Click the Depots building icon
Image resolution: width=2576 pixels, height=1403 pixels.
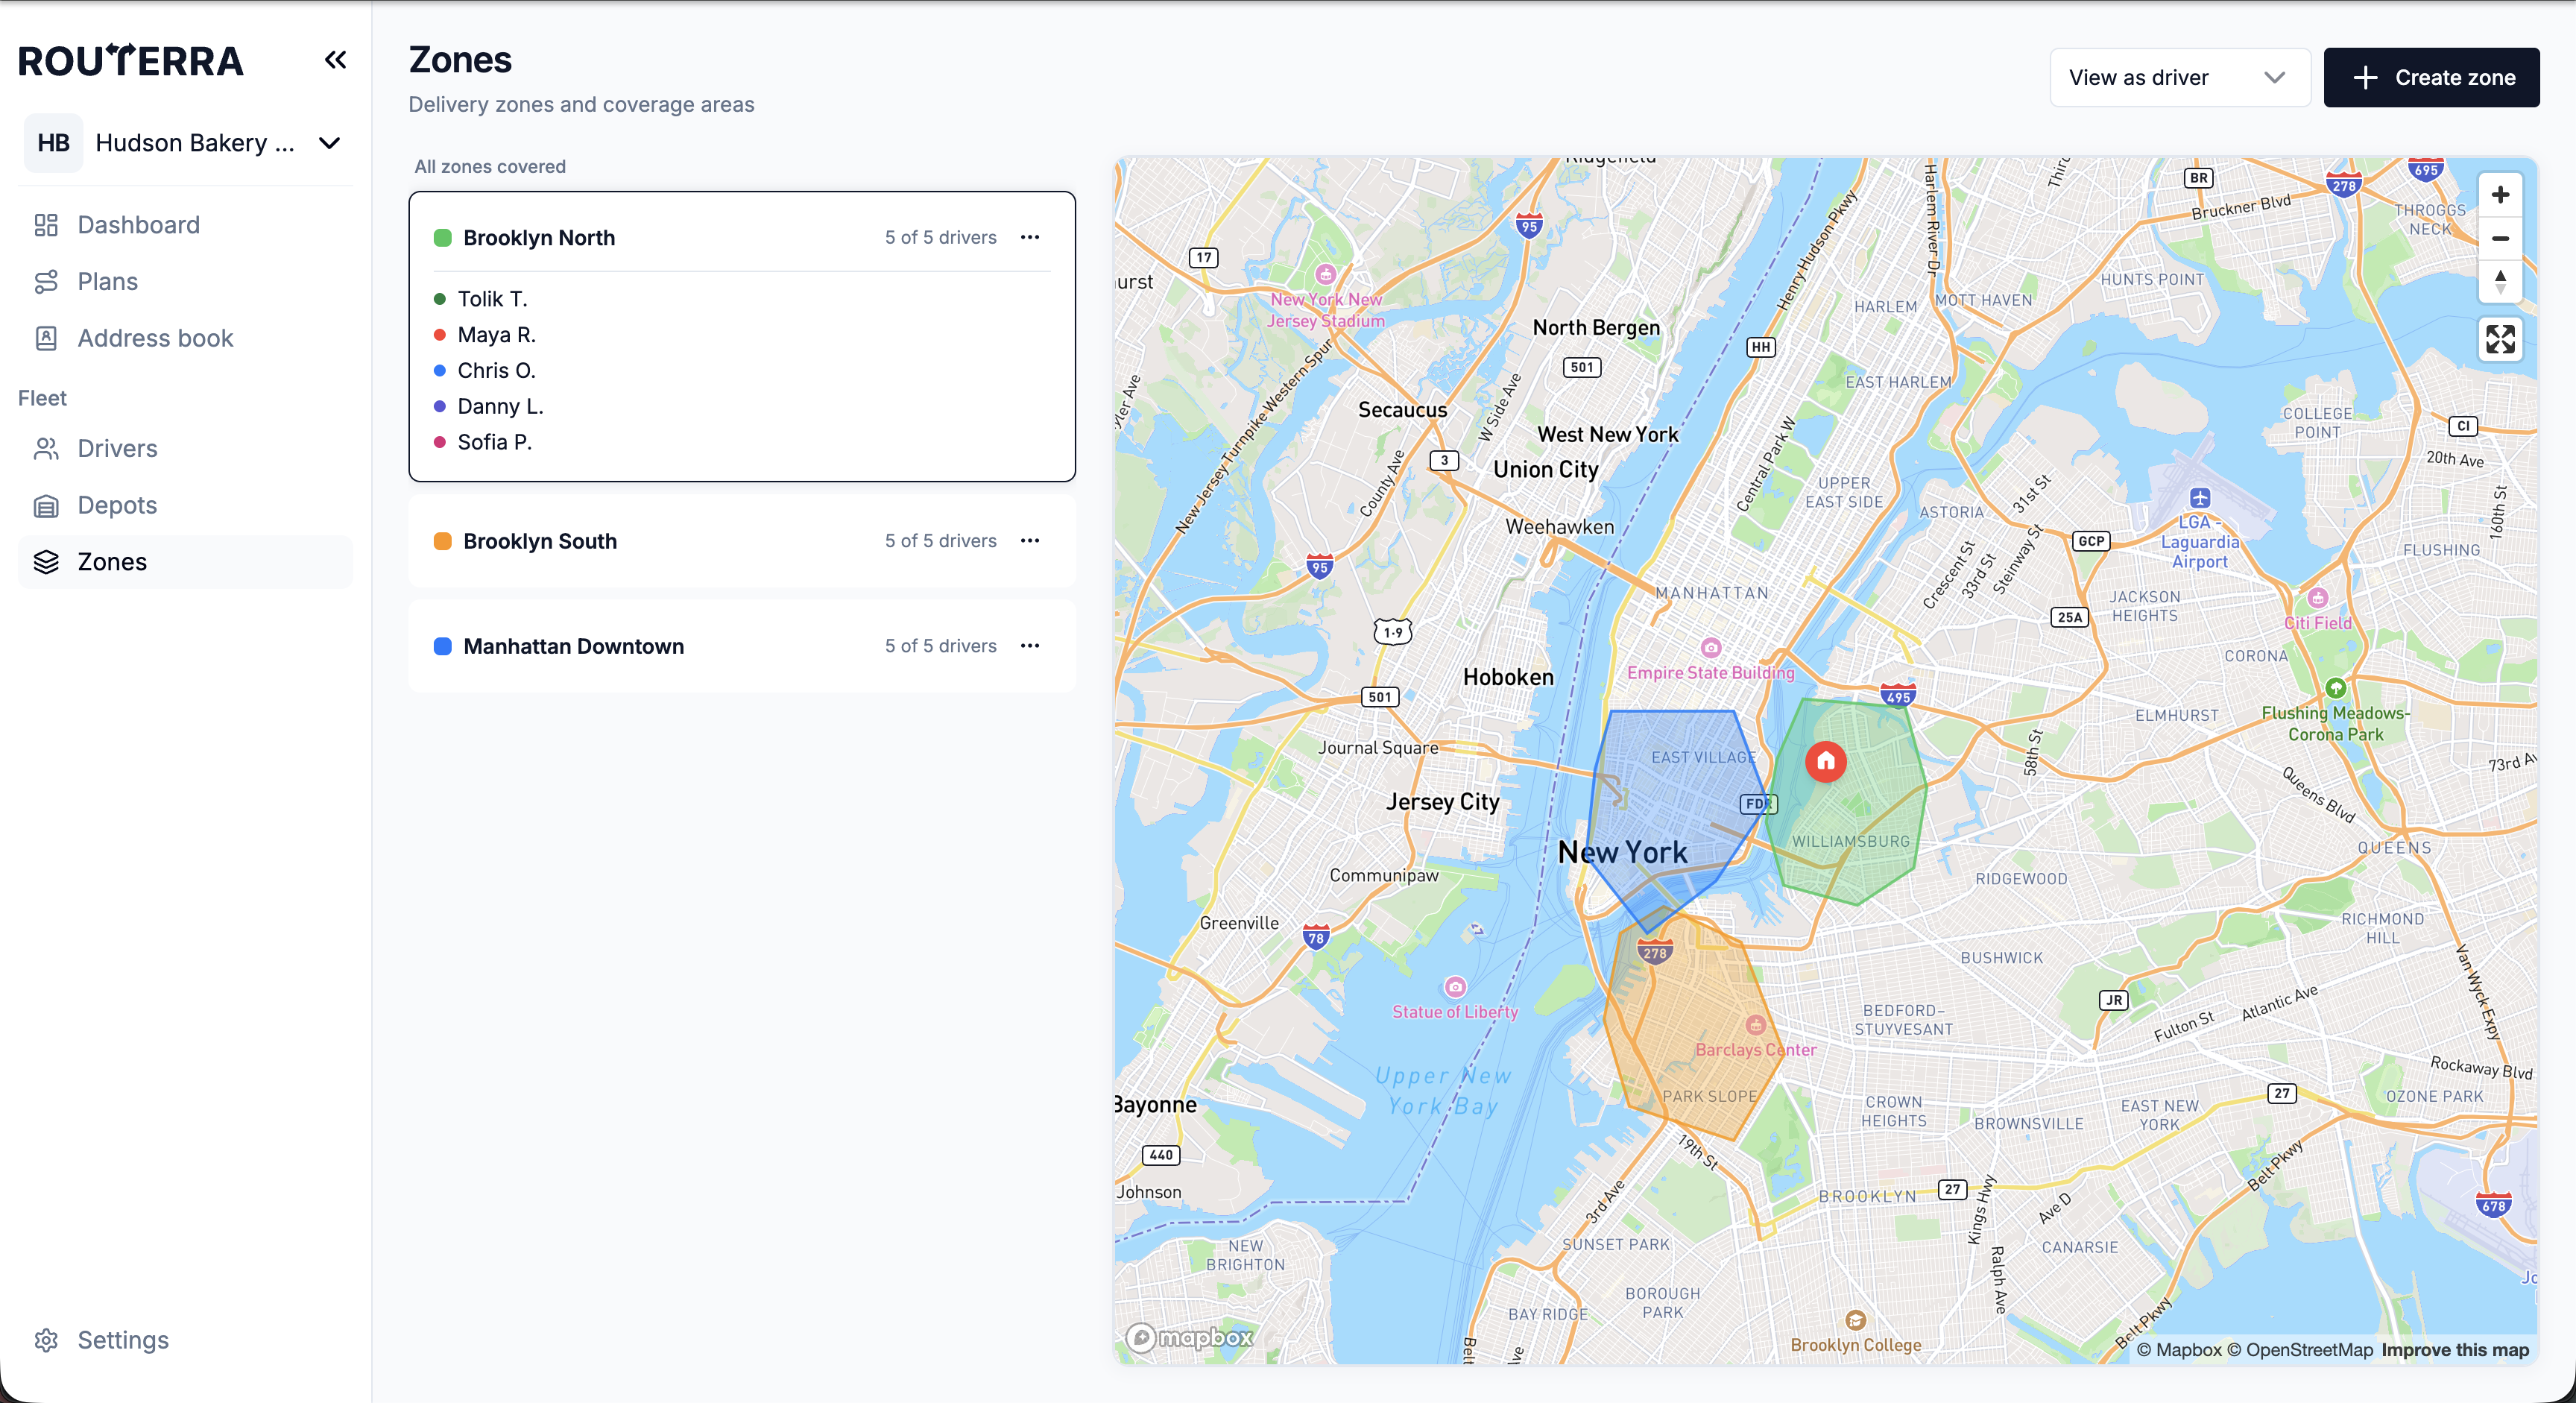(x=46, y=506)
